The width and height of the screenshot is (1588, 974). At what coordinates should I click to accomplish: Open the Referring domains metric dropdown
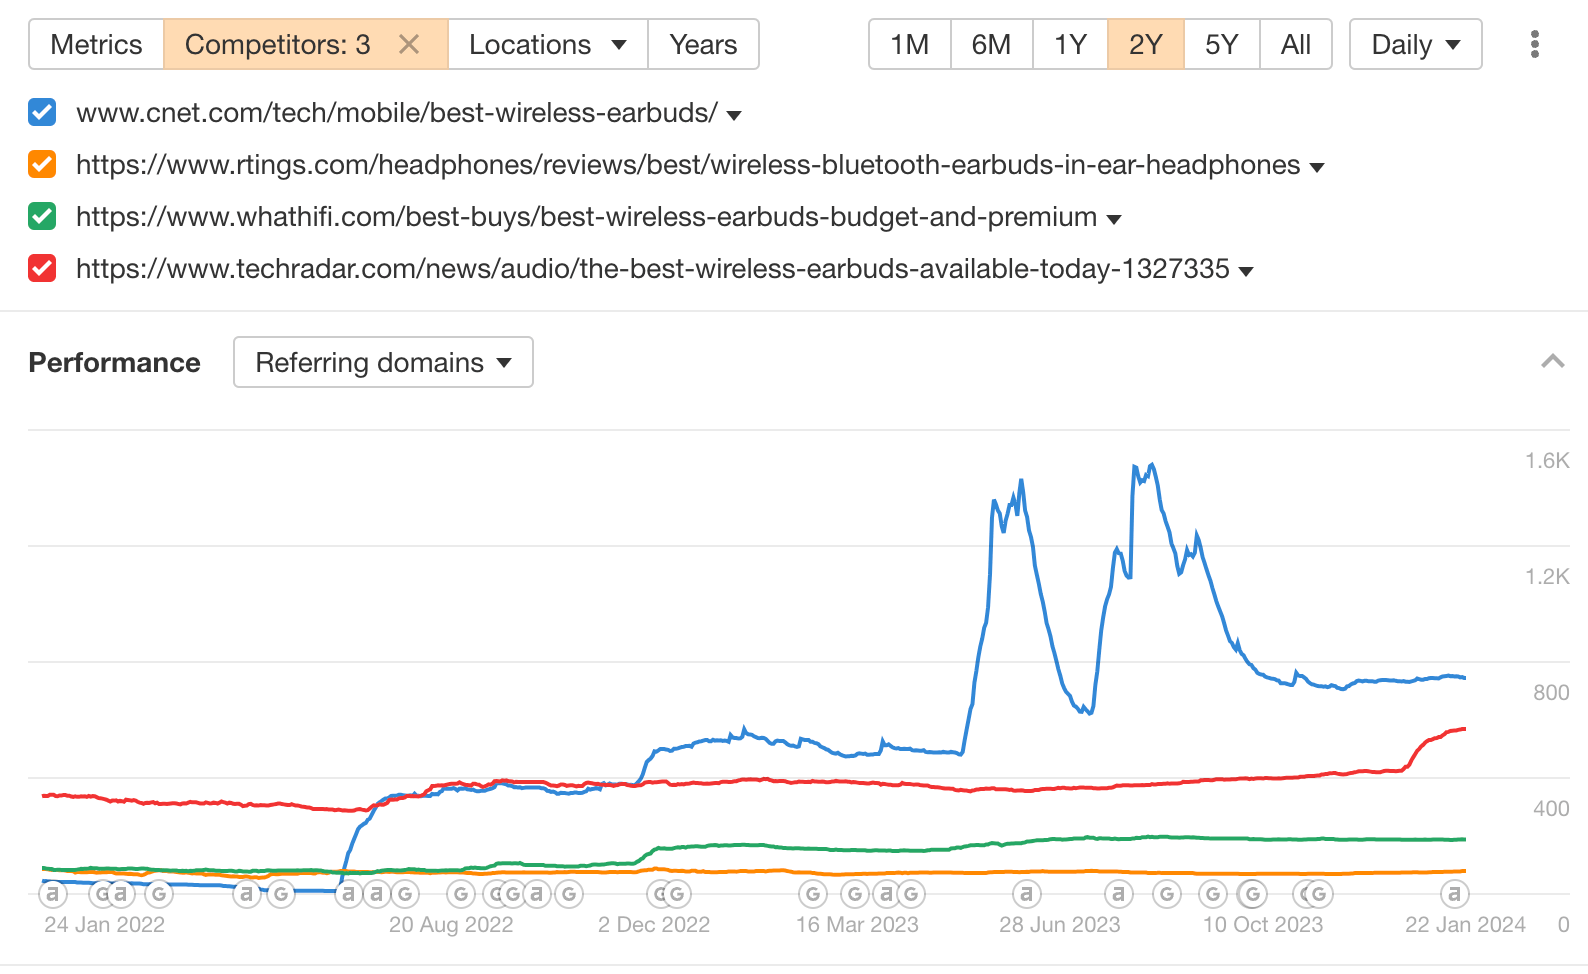[383, 362]
